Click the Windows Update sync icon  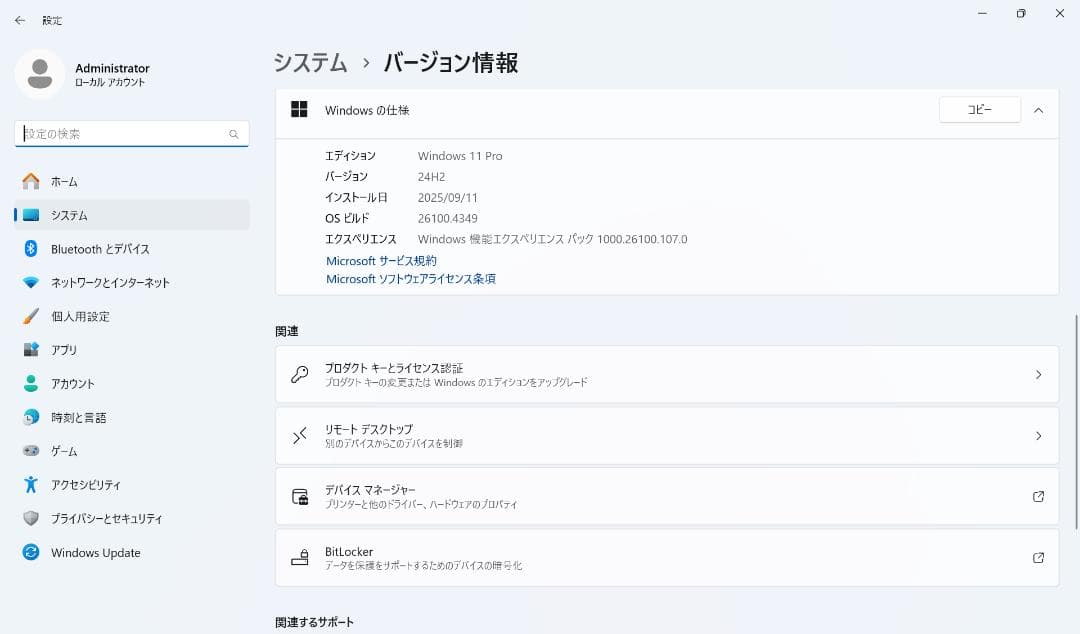[31, 552]
